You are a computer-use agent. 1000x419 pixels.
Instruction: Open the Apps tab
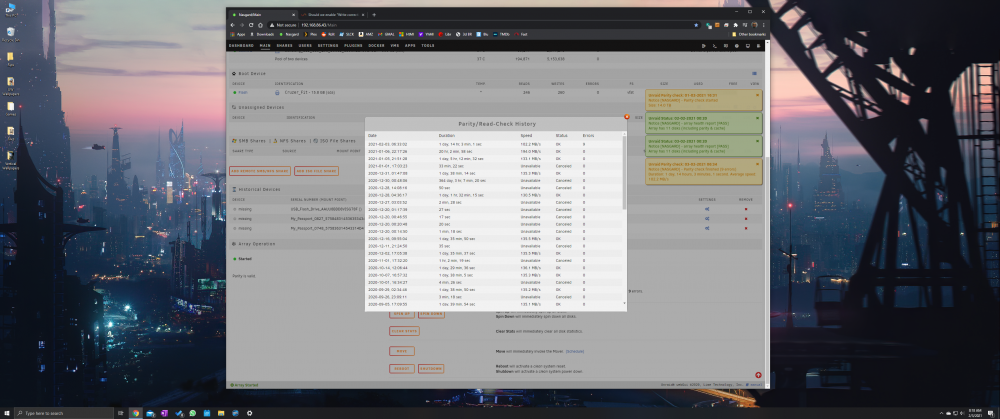[410, 46]
